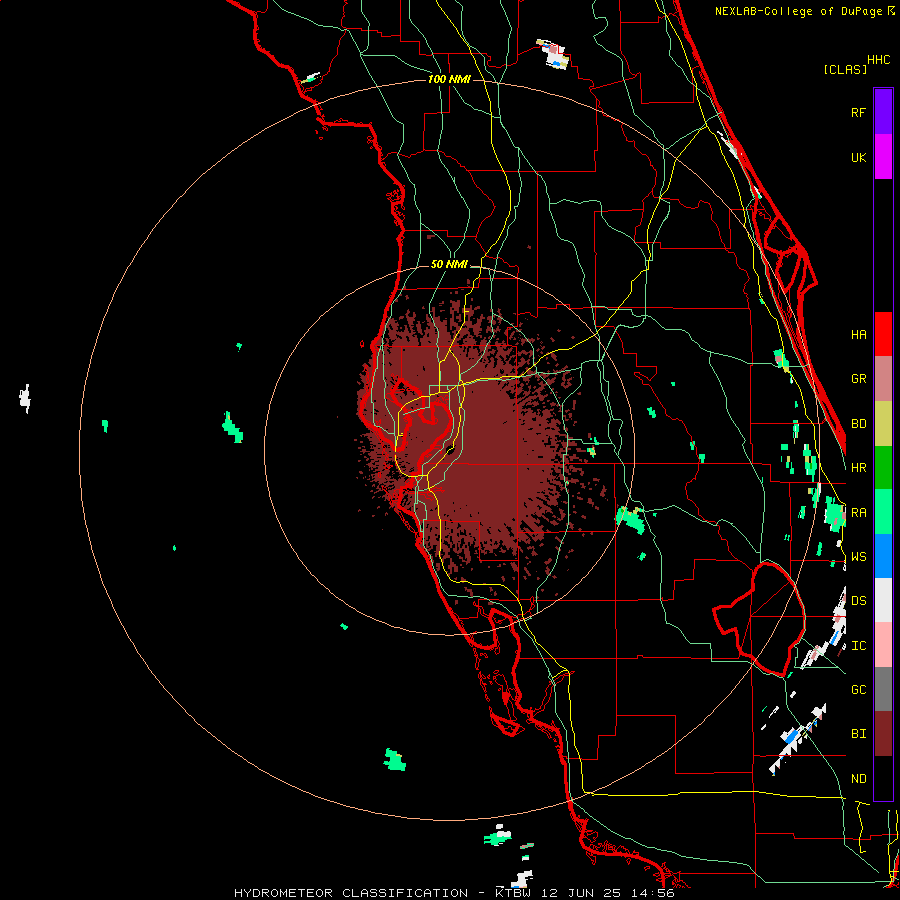Click the HHC product label
This screenshot has width=900, height=900.
878,60
